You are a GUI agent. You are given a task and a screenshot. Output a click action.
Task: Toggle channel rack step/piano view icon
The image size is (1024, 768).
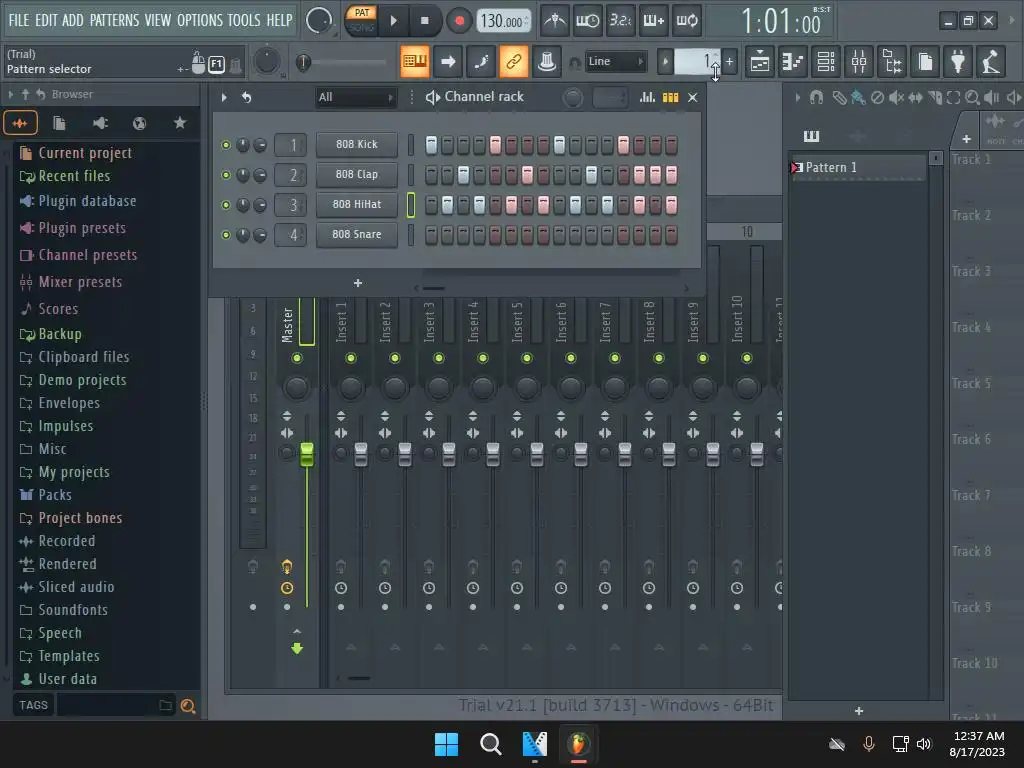[x=671, y=97]
